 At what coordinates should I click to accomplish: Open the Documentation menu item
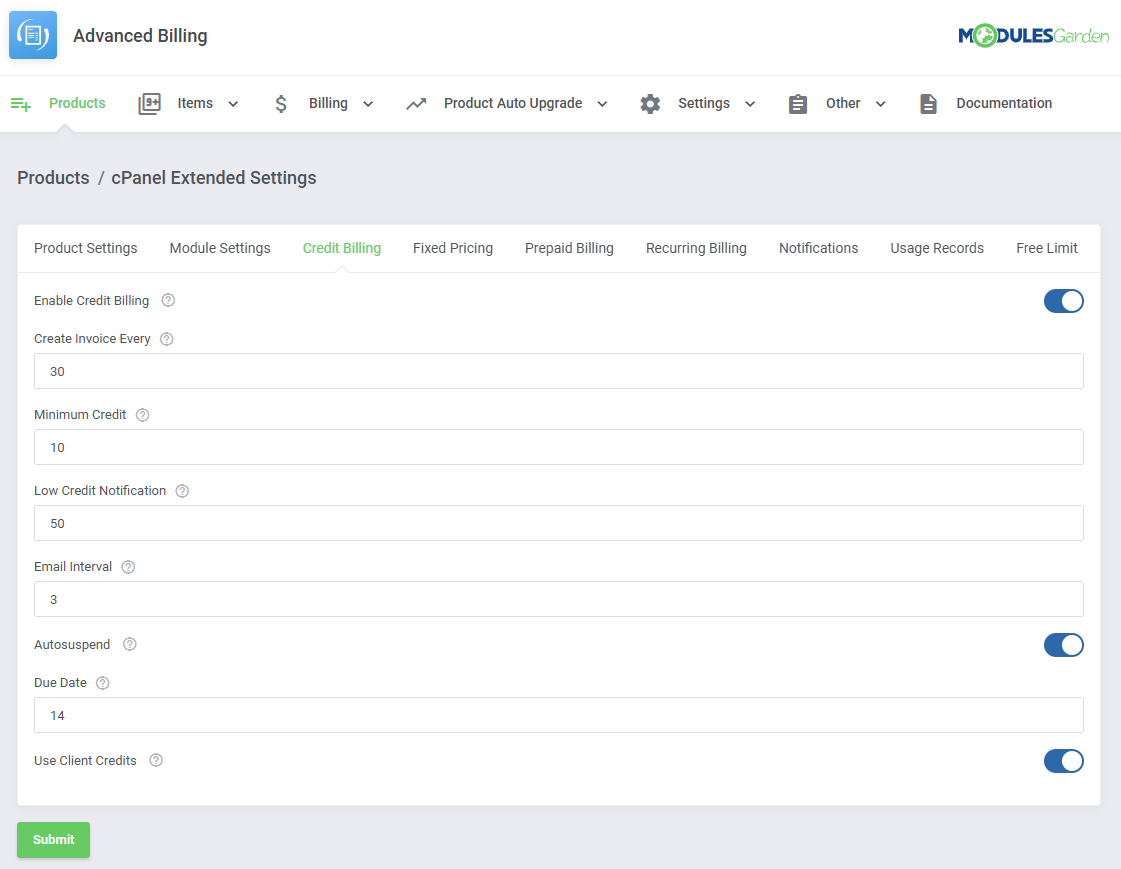tap(1004, 103)
